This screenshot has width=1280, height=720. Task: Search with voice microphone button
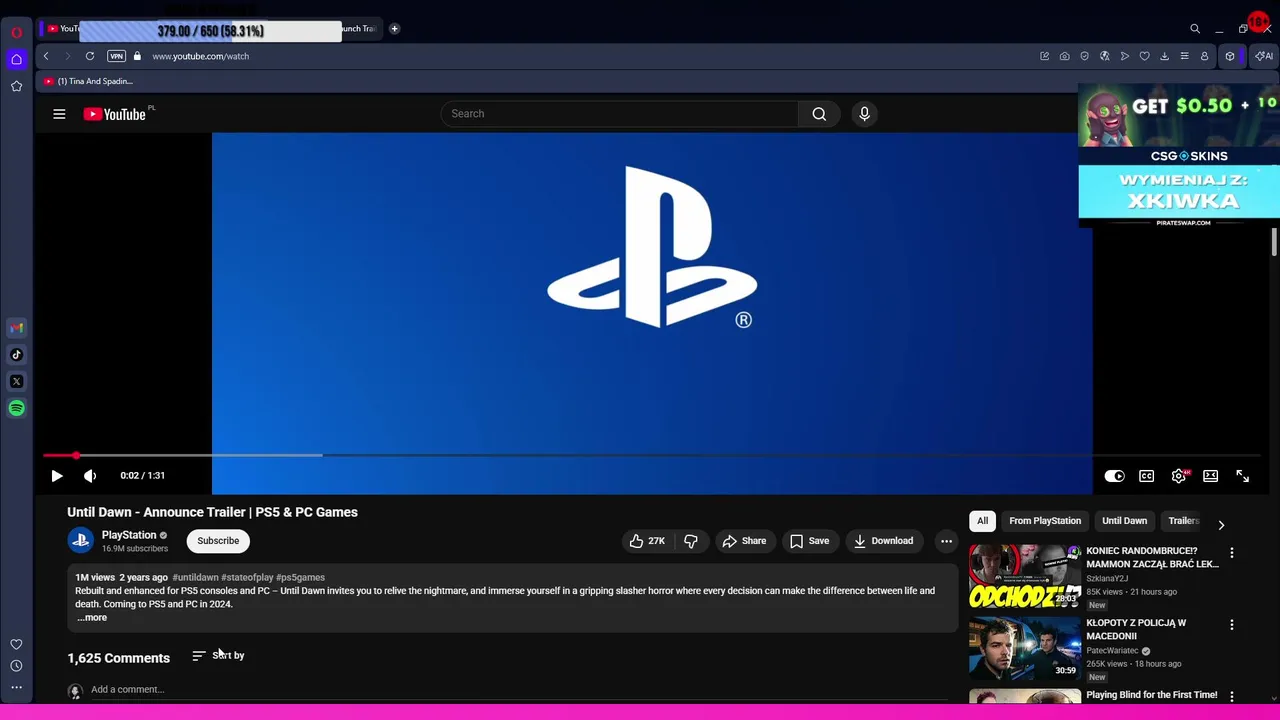[x=865, y=114]
